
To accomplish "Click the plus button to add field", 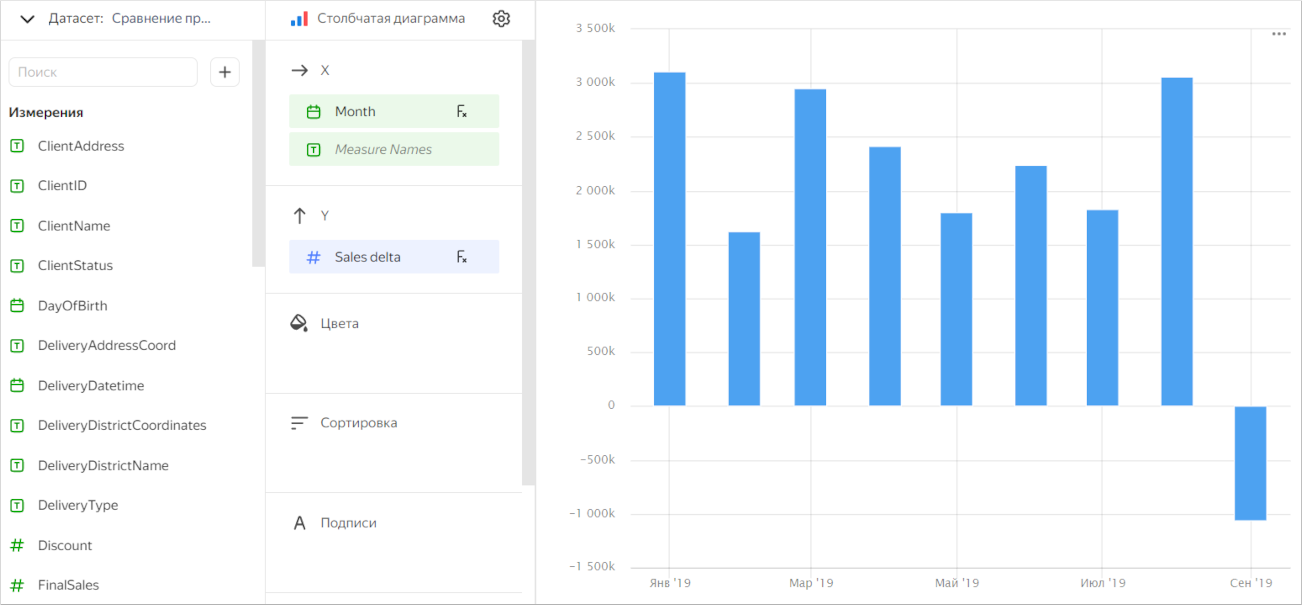I will pyautogui.click(x=225, y=72).
